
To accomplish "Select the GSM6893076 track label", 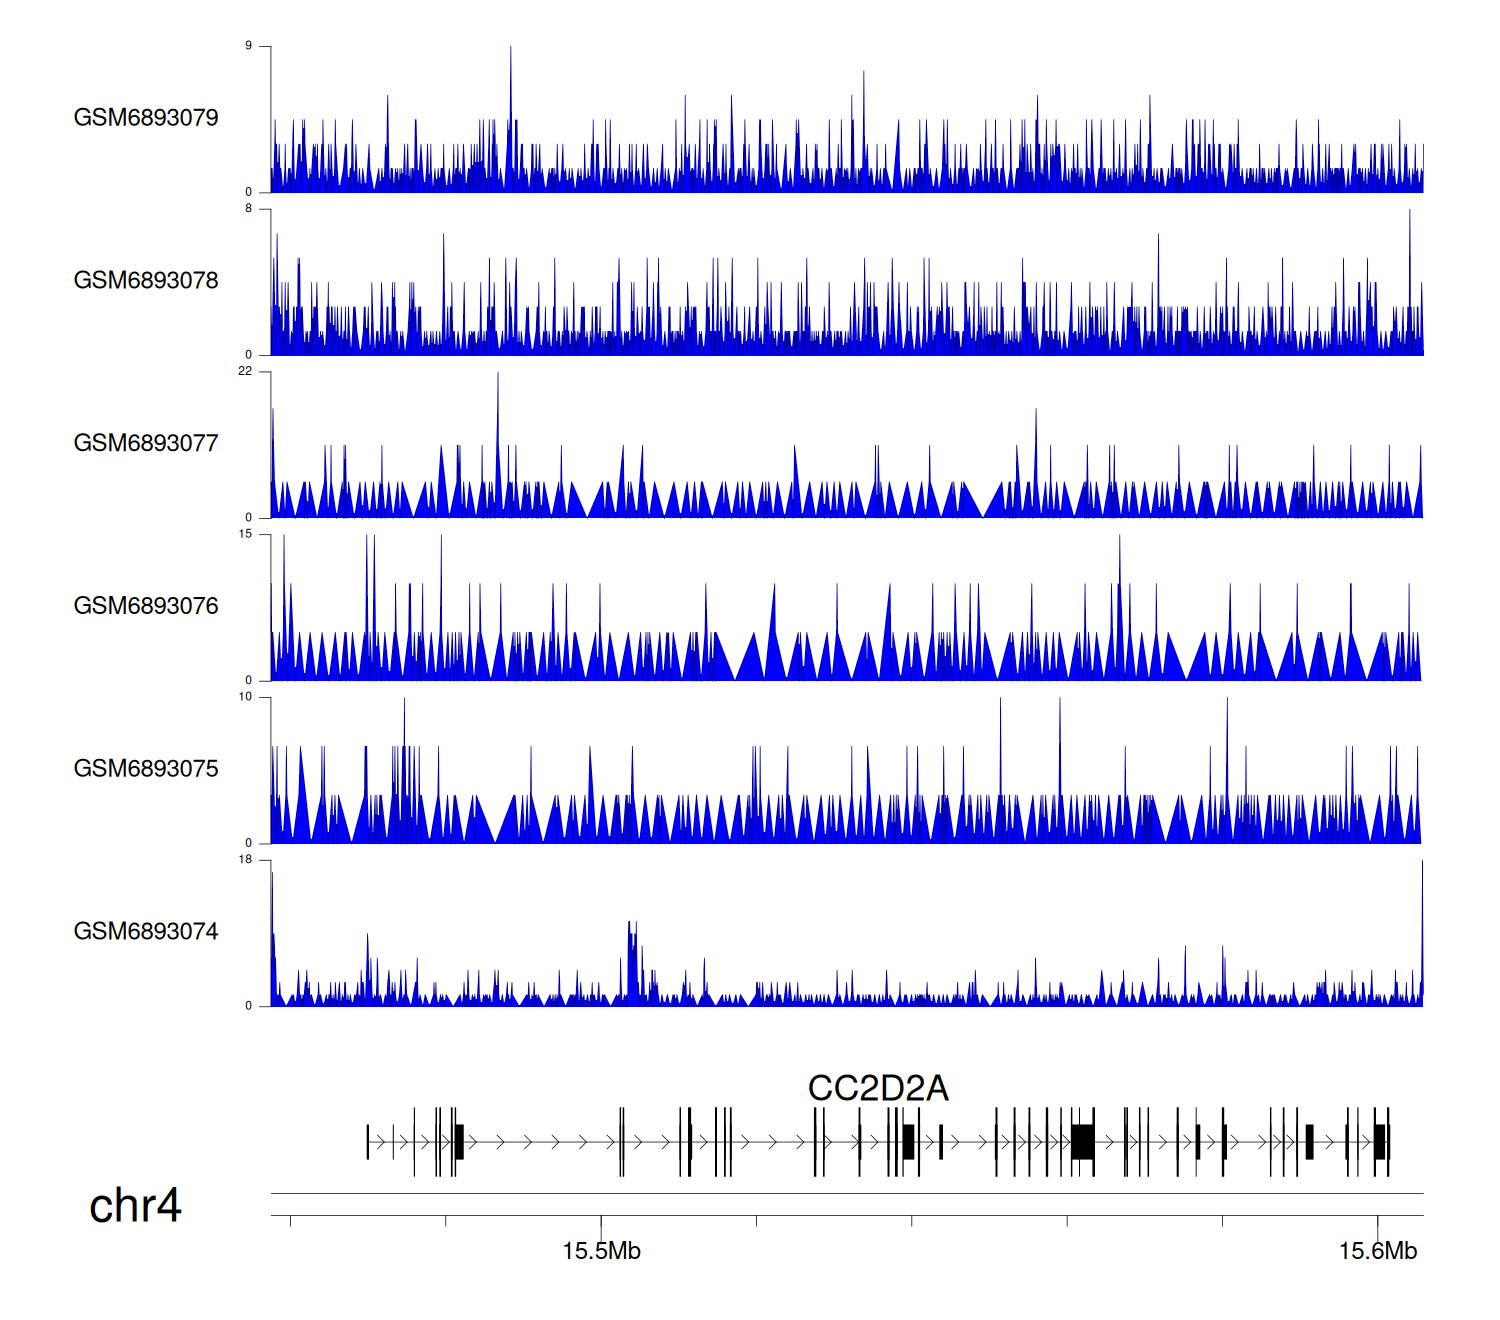I will click(146, 606).
